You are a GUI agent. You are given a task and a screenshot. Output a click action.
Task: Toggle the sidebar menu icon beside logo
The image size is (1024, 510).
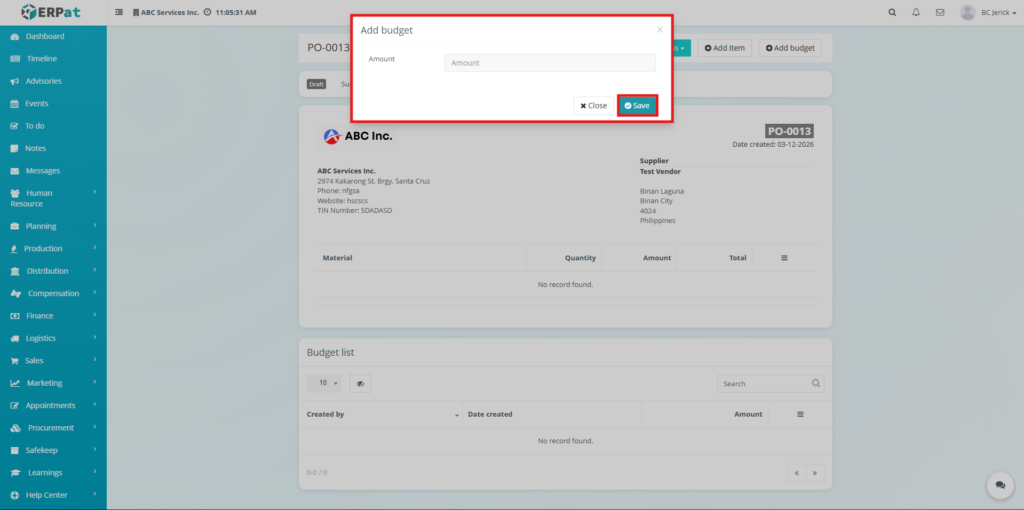point(120,12)
